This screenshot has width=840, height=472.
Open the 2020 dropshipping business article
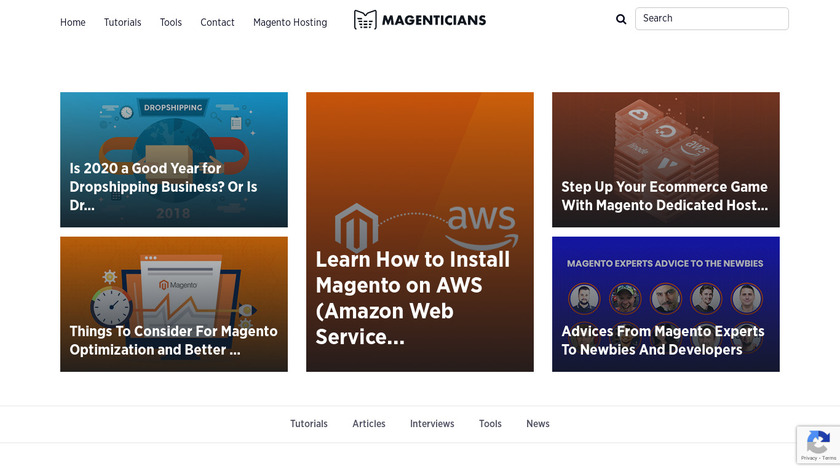click(174, 160)
